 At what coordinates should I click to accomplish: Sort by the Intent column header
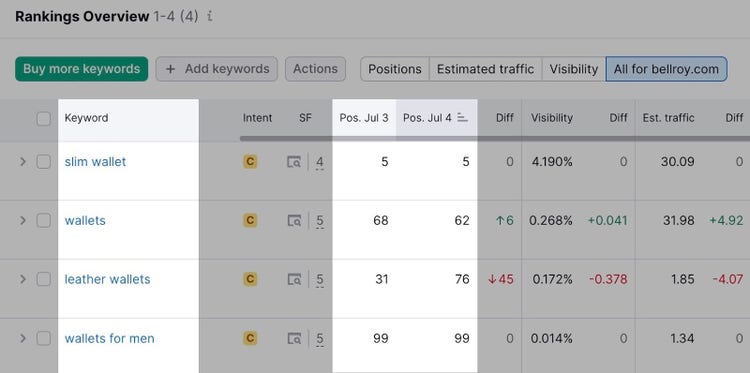257,118
